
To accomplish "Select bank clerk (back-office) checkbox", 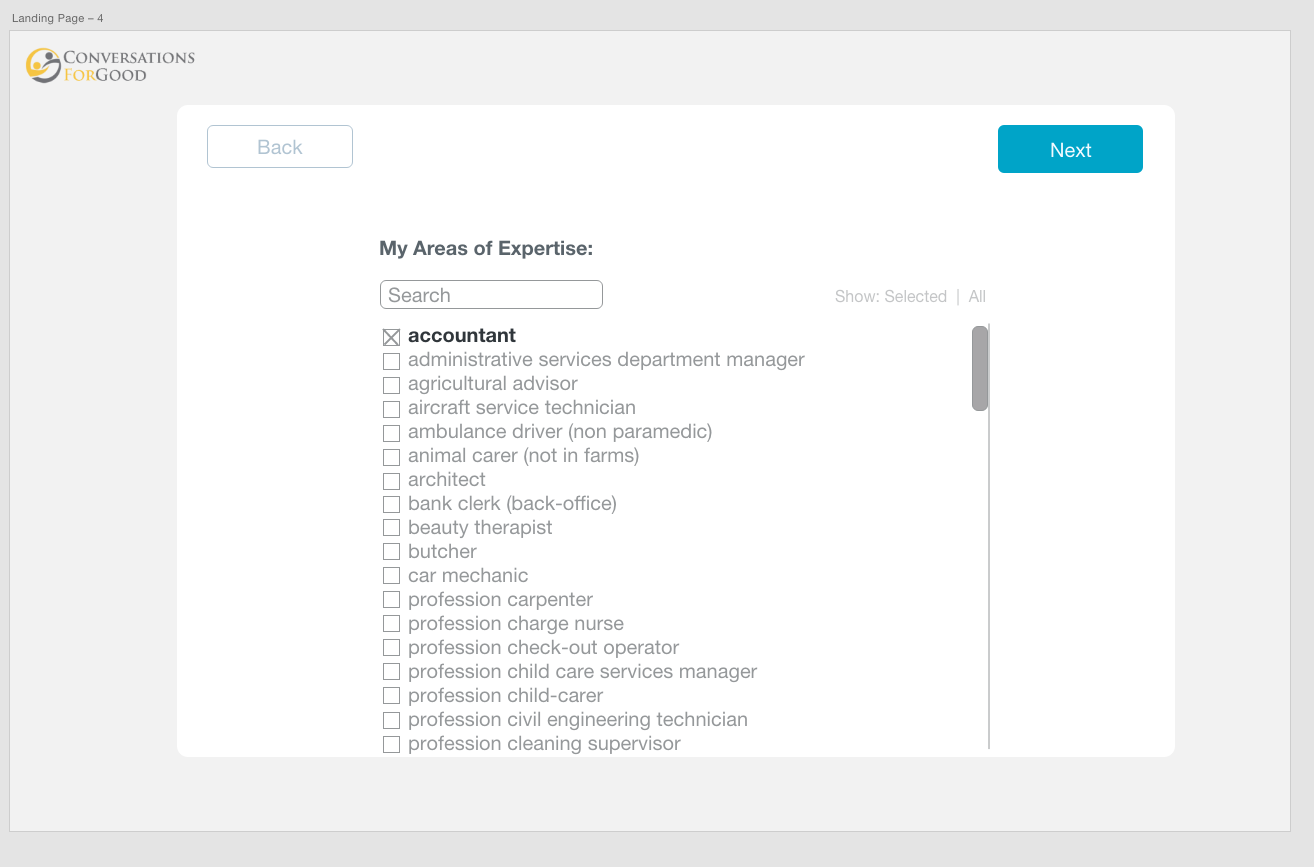I will click(392, 505).
